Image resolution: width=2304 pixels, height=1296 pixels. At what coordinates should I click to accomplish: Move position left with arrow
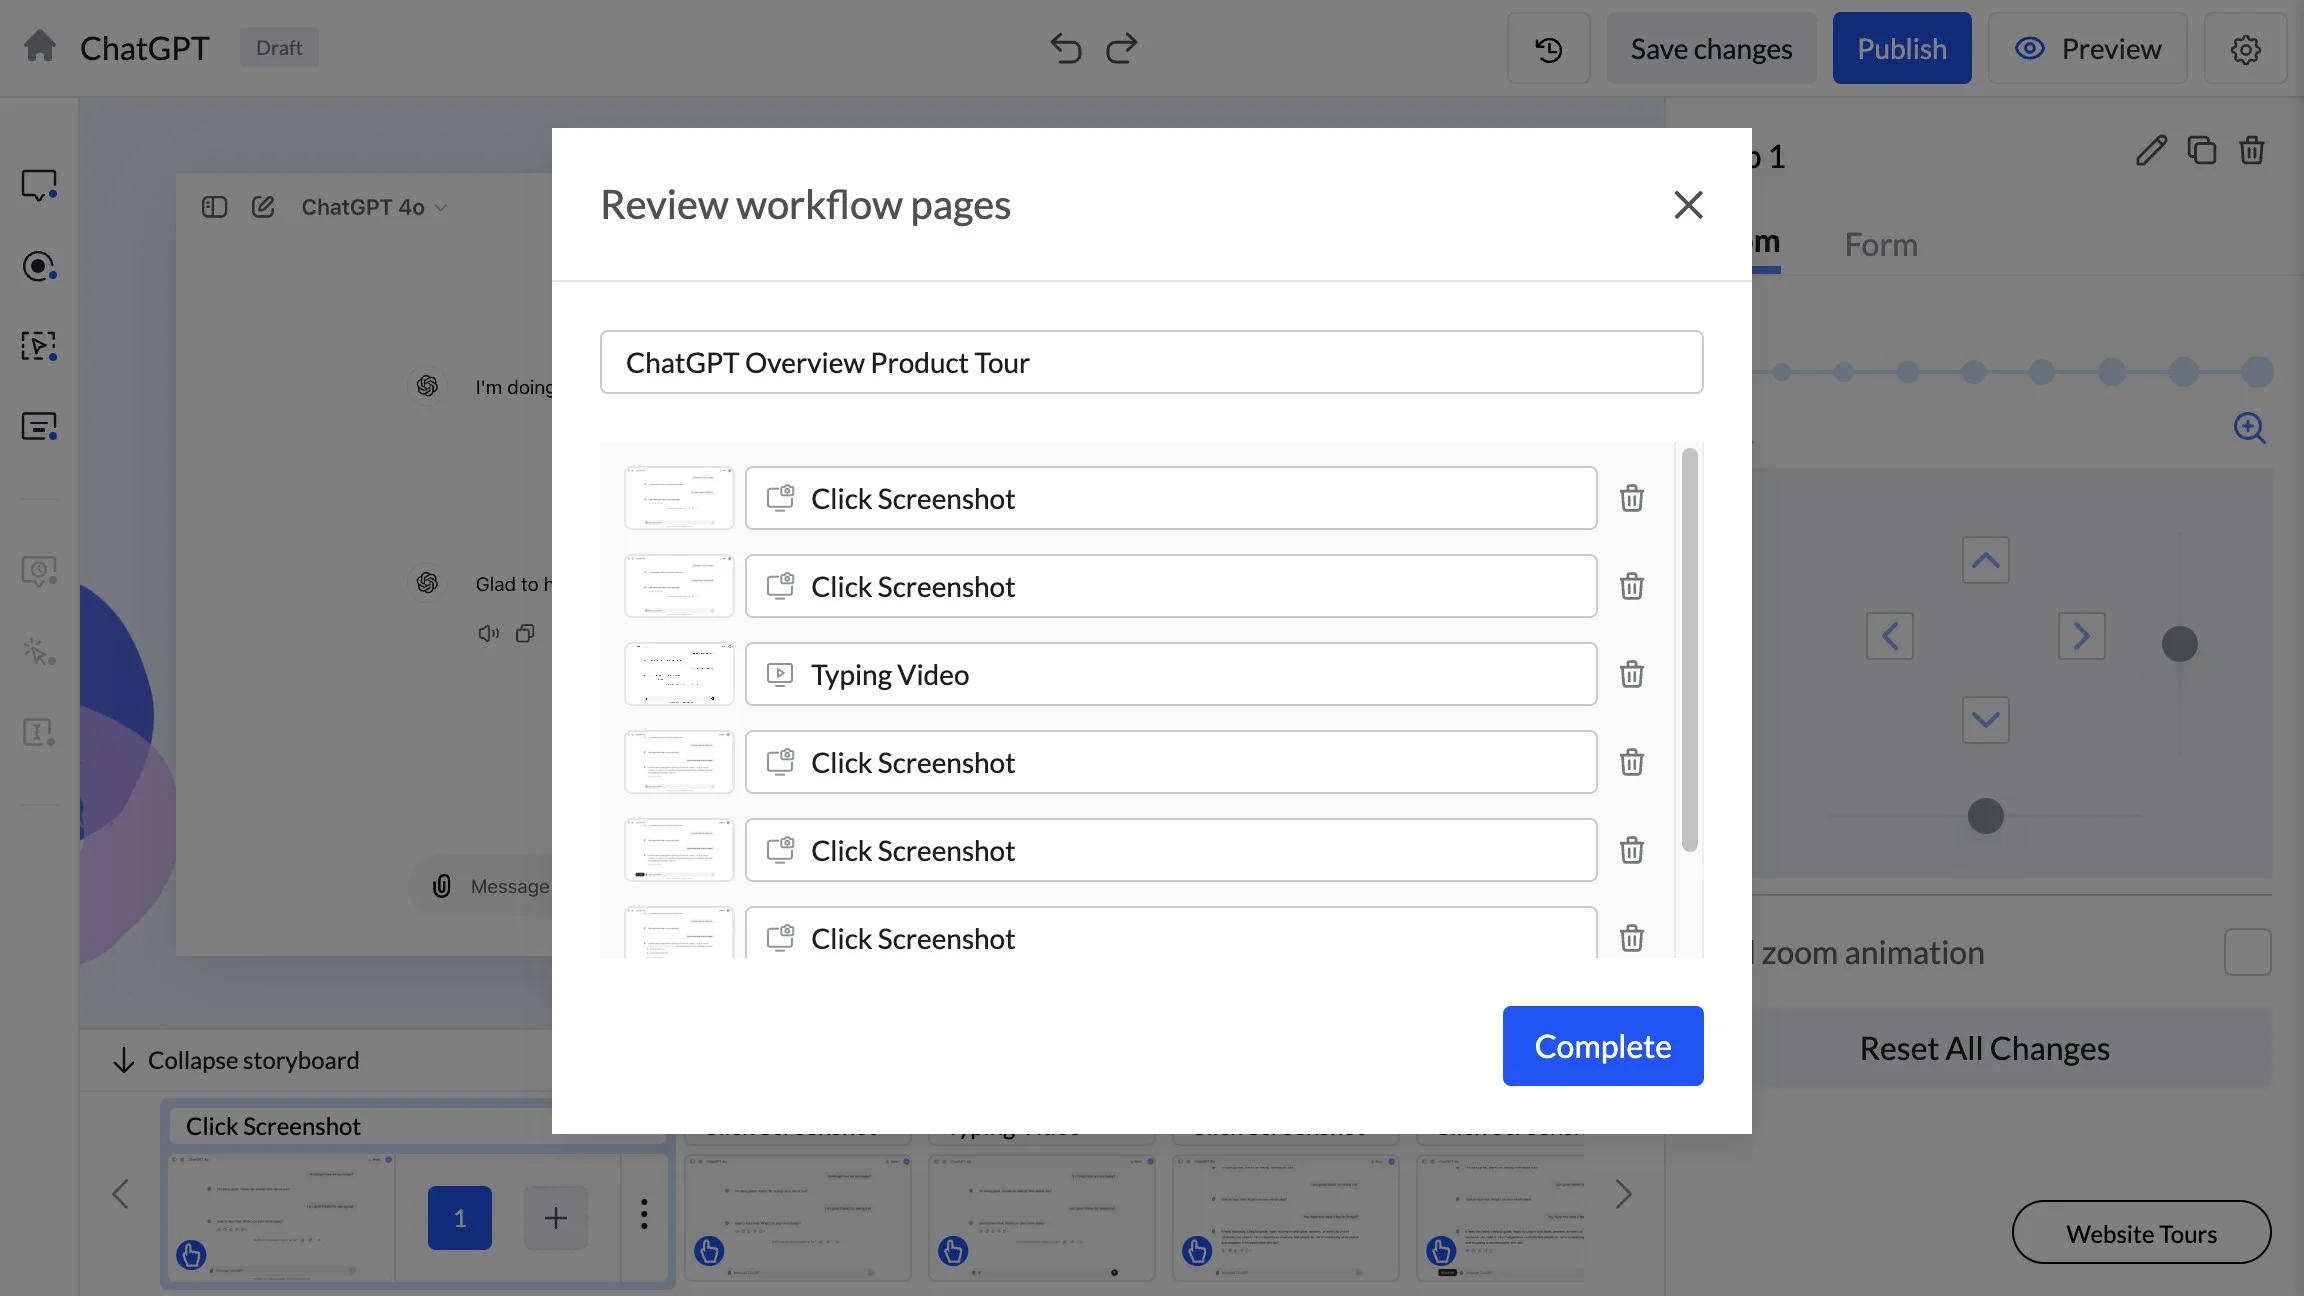tap(1890, 636)
